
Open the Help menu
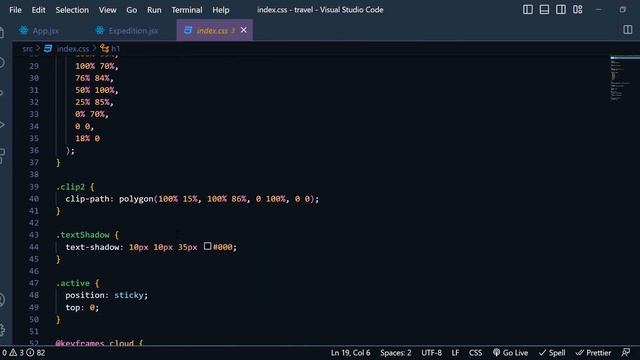coord(220,10)
